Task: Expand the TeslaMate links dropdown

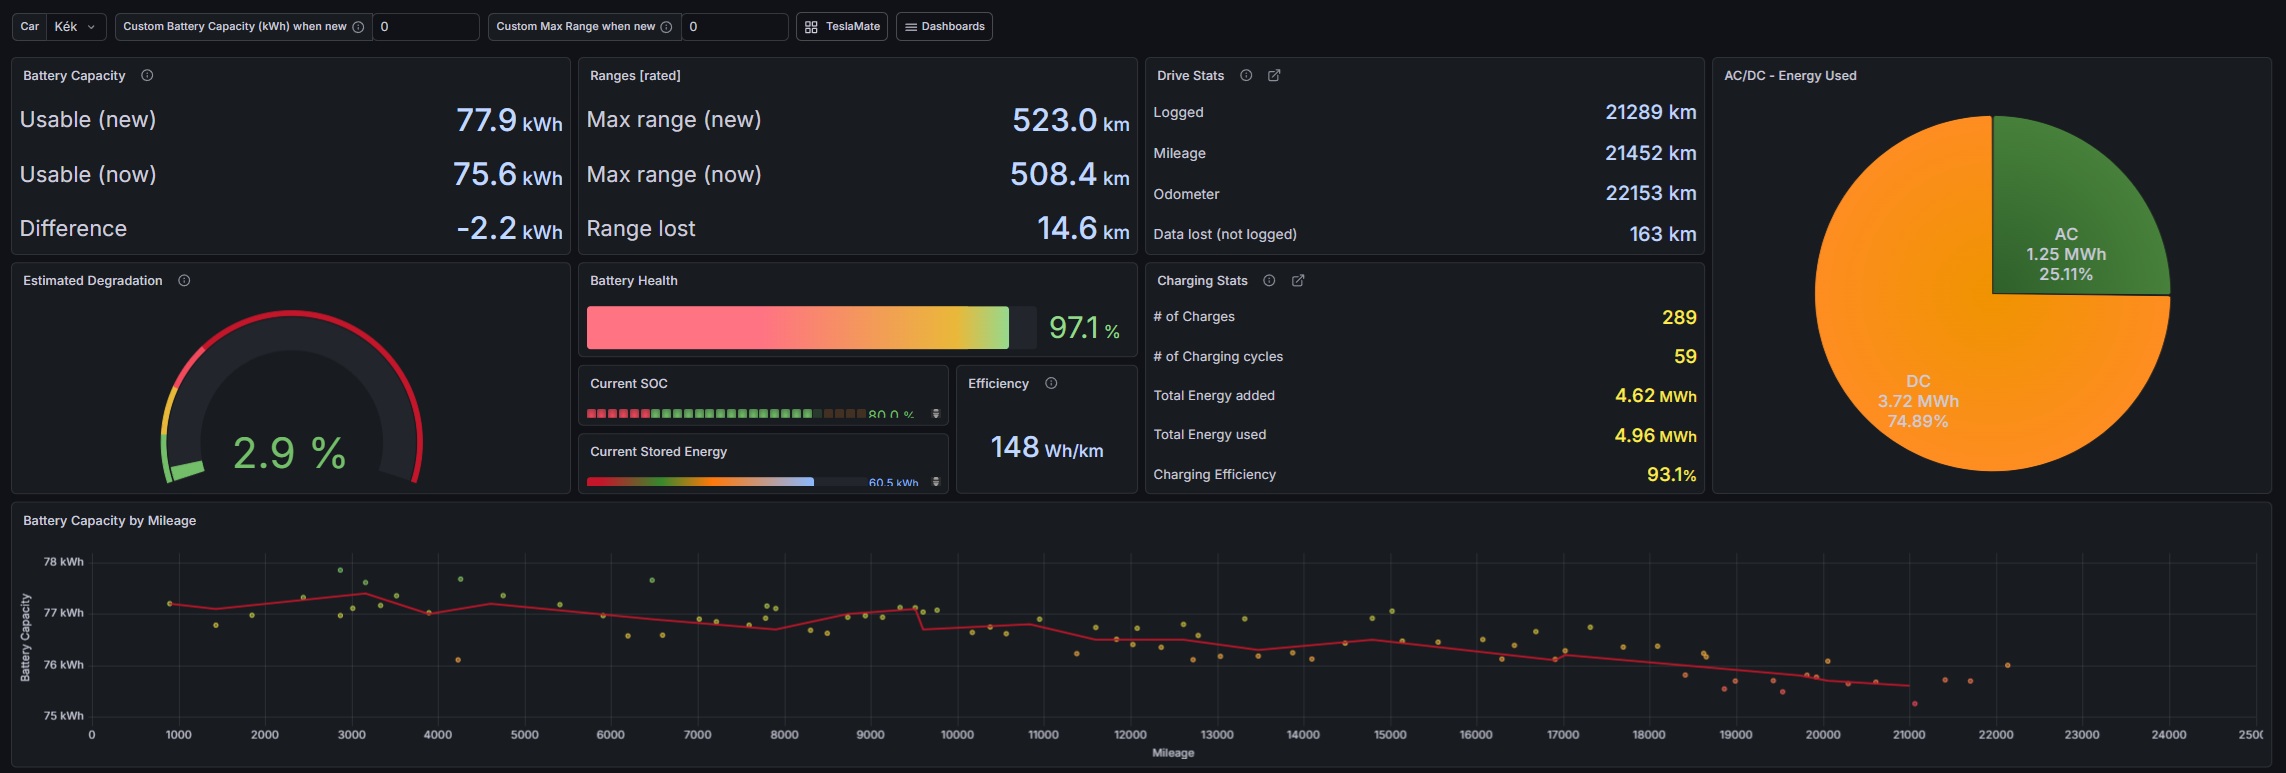Action: tap(842, 27)
